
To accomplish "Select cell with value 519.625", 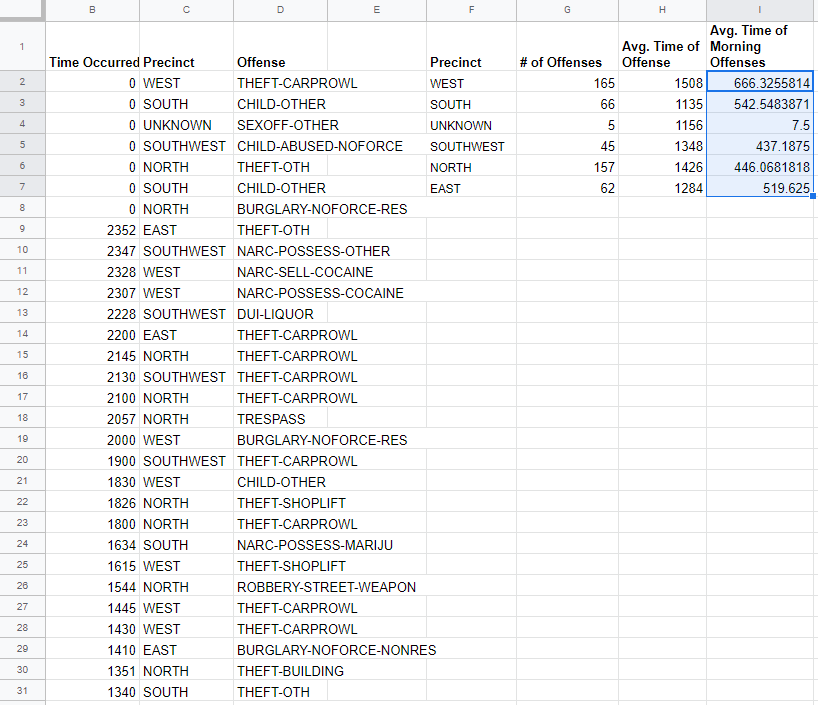I will (x=760, y=186).
